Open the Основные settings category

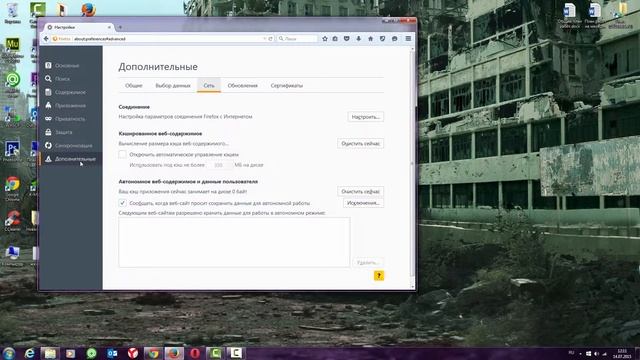71,65
